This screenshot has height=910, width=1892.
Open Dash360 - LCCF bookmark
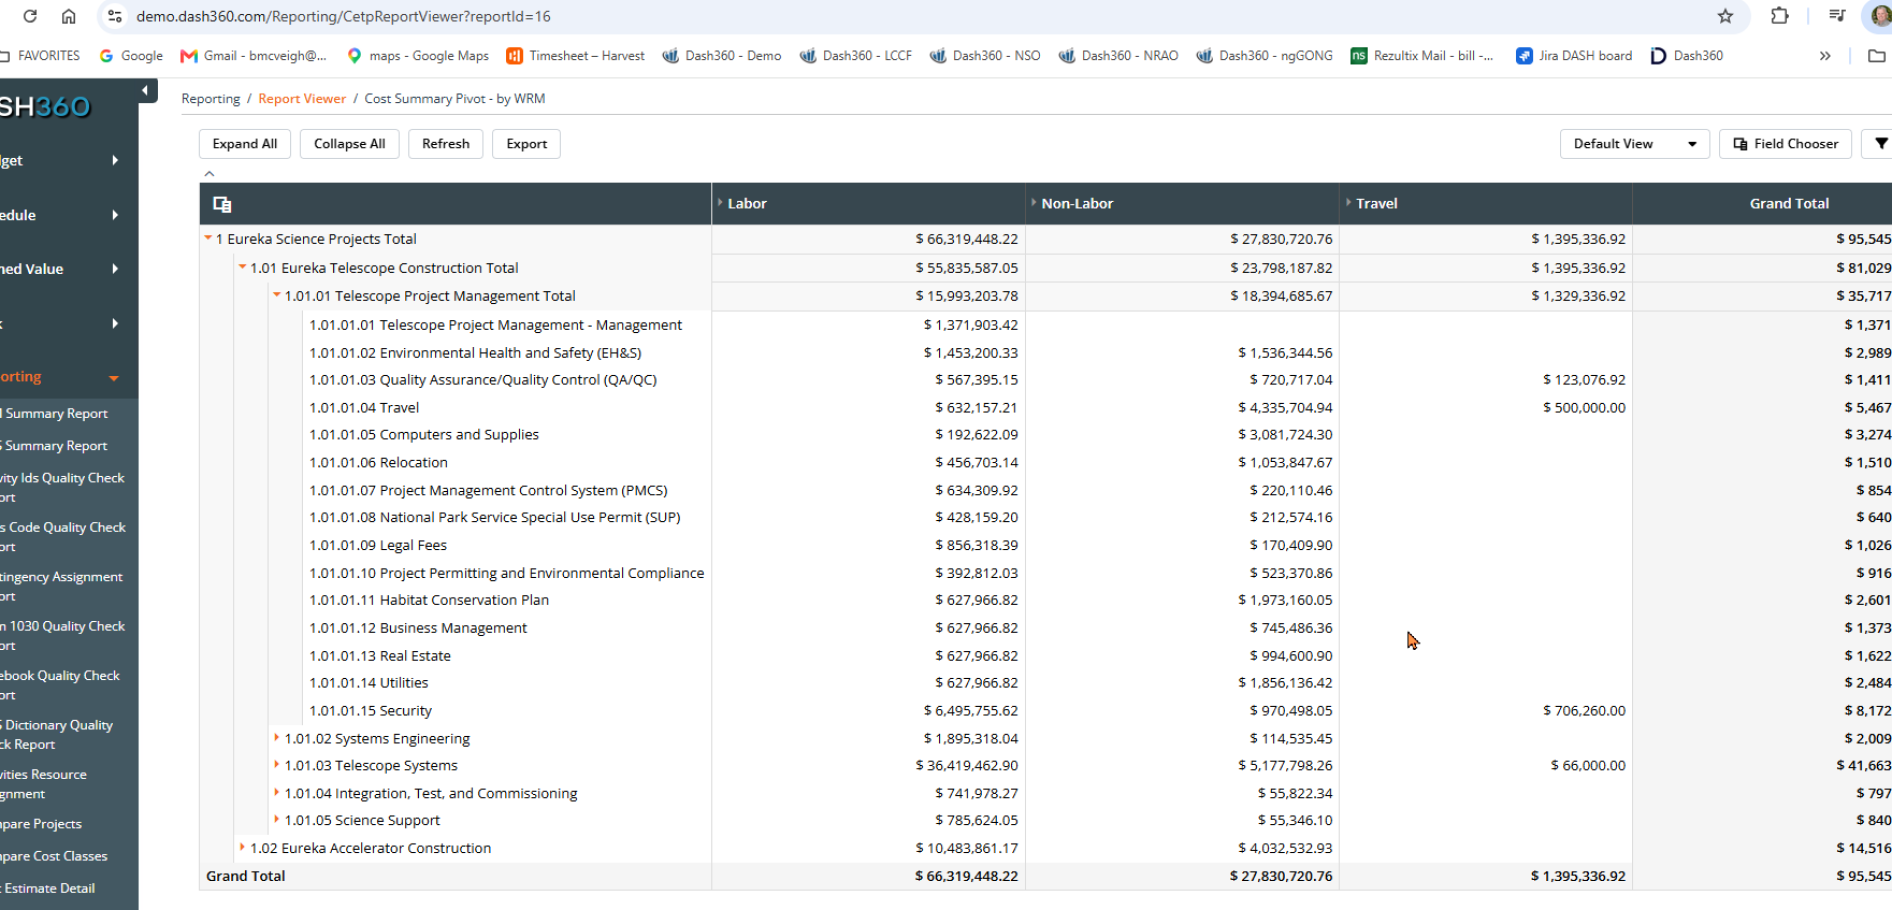[855, 56]
